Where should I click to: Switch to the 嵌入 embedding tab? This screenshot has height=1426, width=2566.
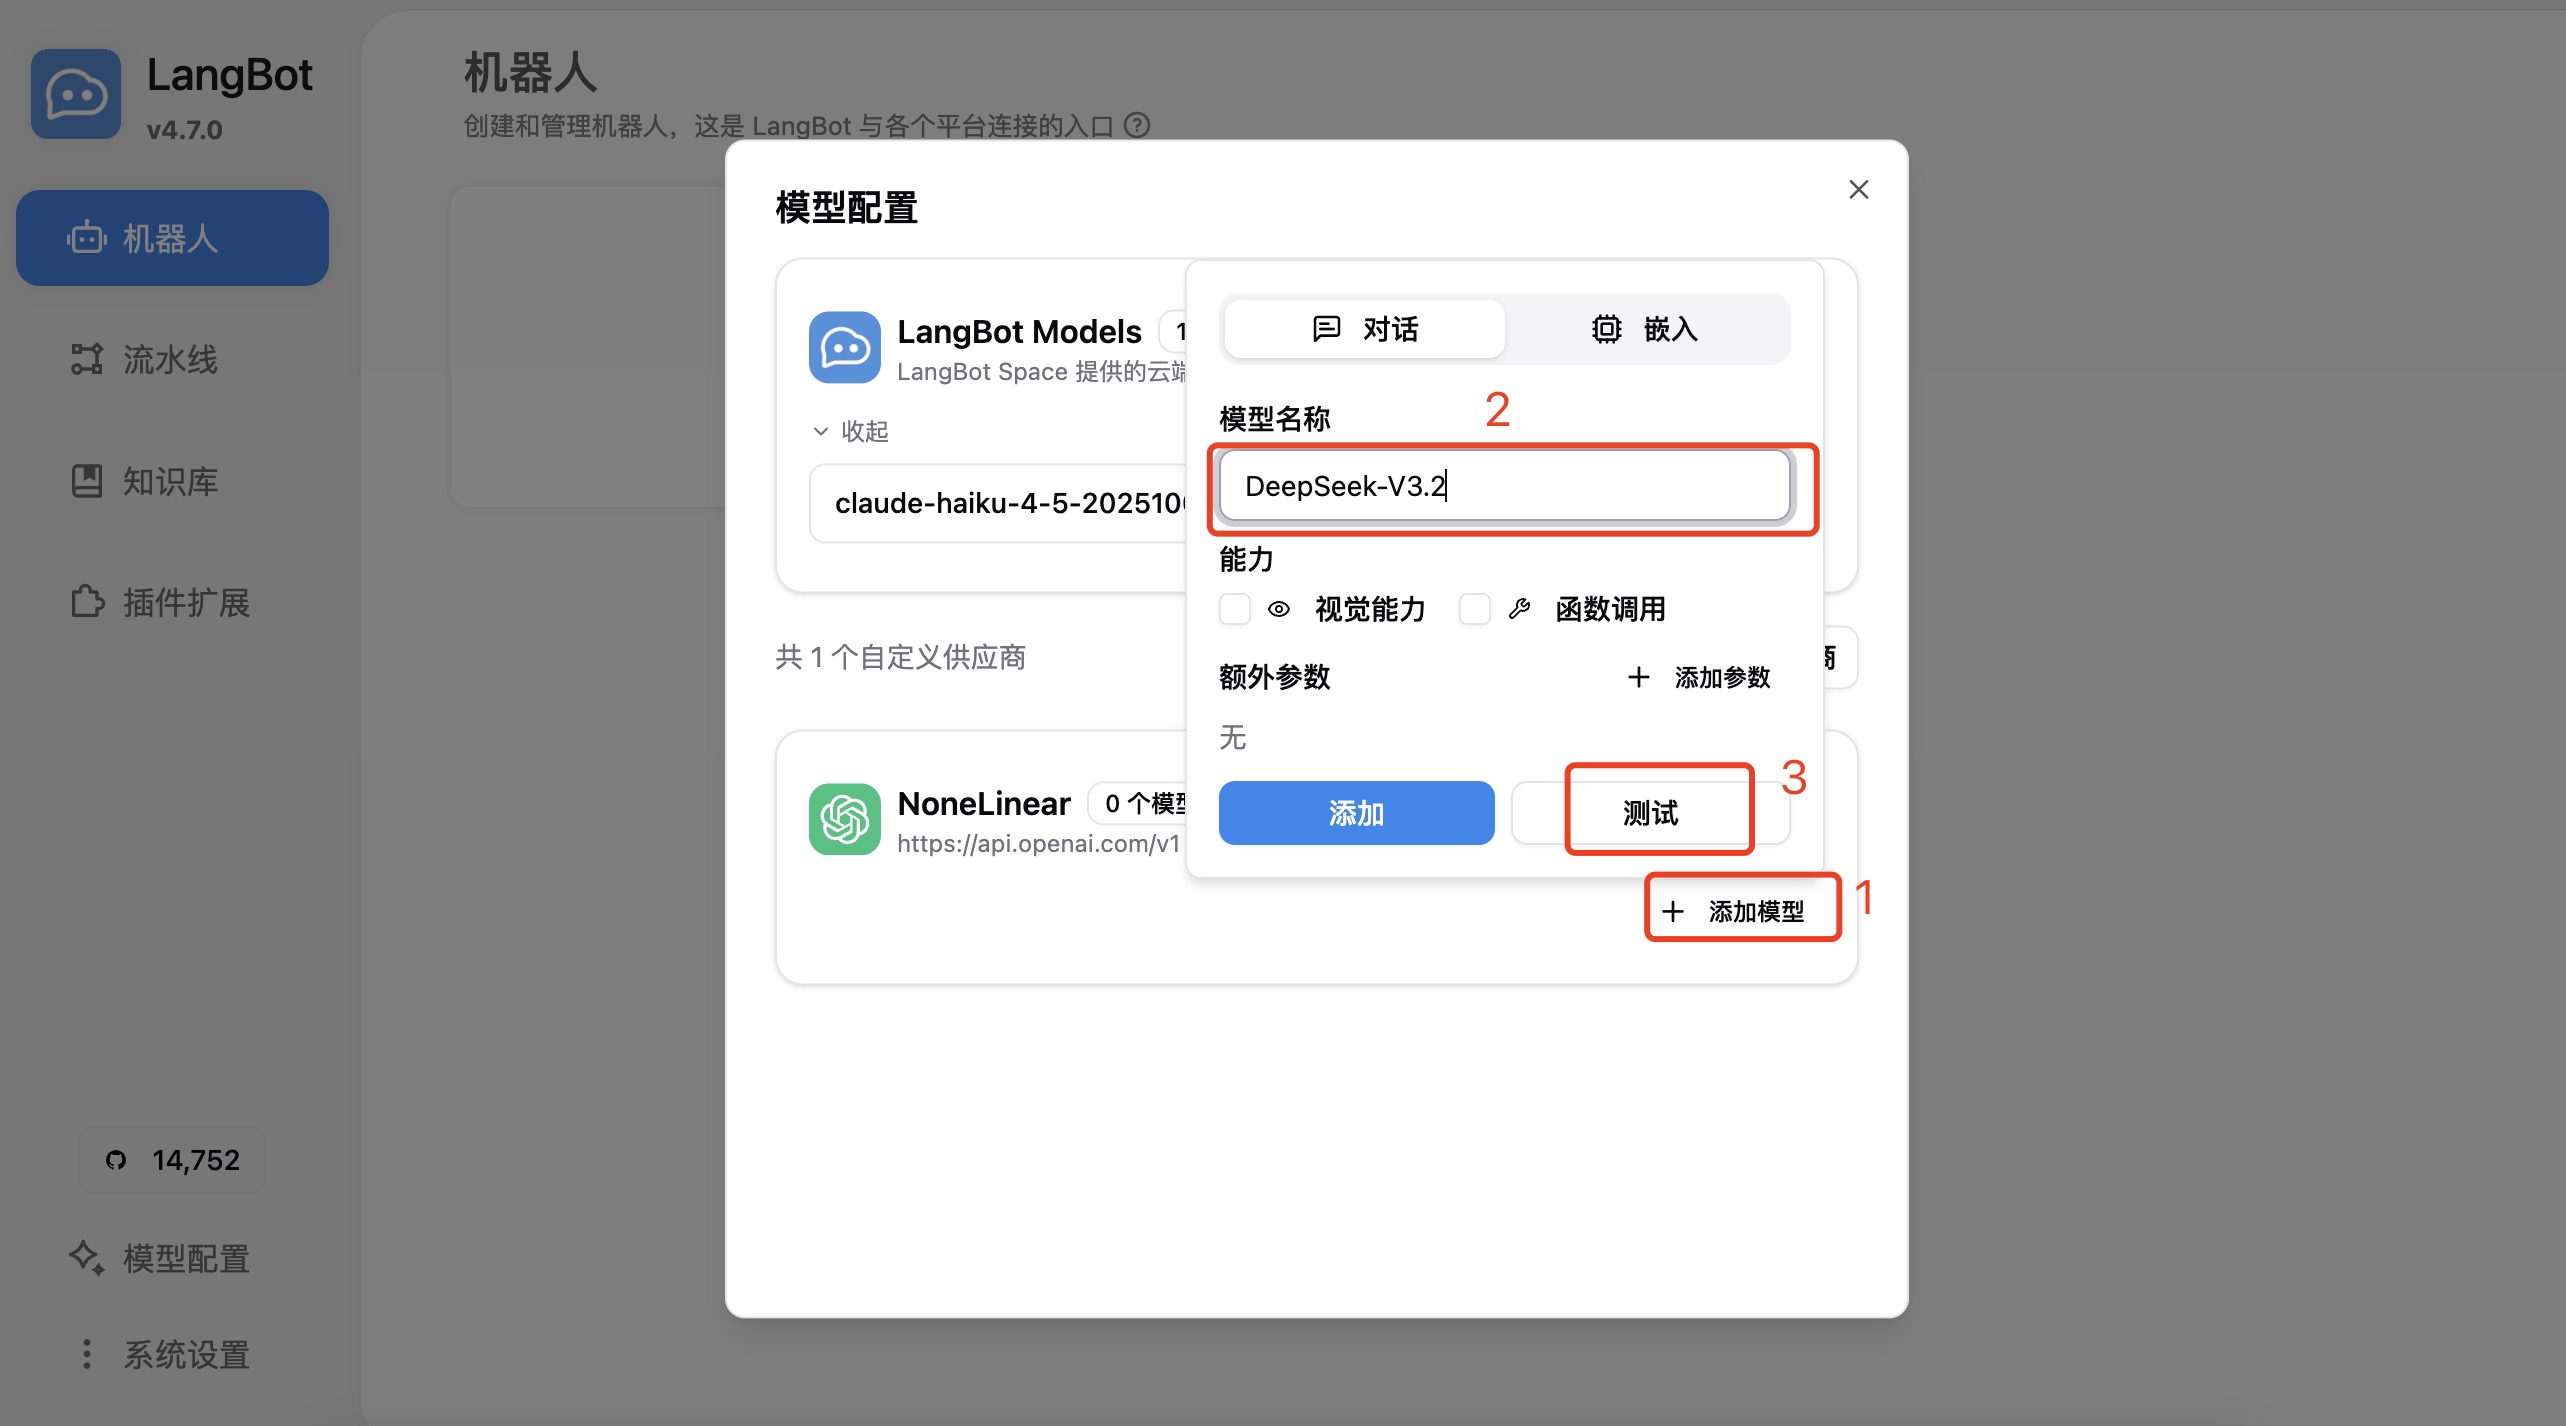[1645, 329]
